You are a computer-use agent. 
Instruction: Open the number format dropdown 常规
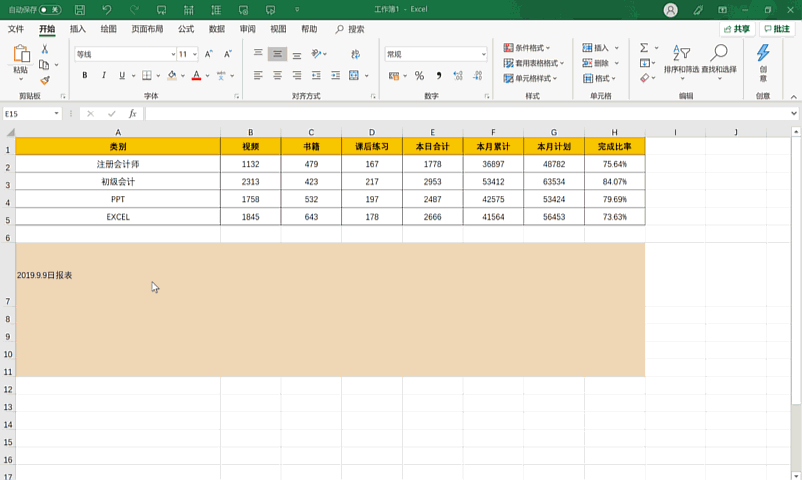[x=483, y=54]
